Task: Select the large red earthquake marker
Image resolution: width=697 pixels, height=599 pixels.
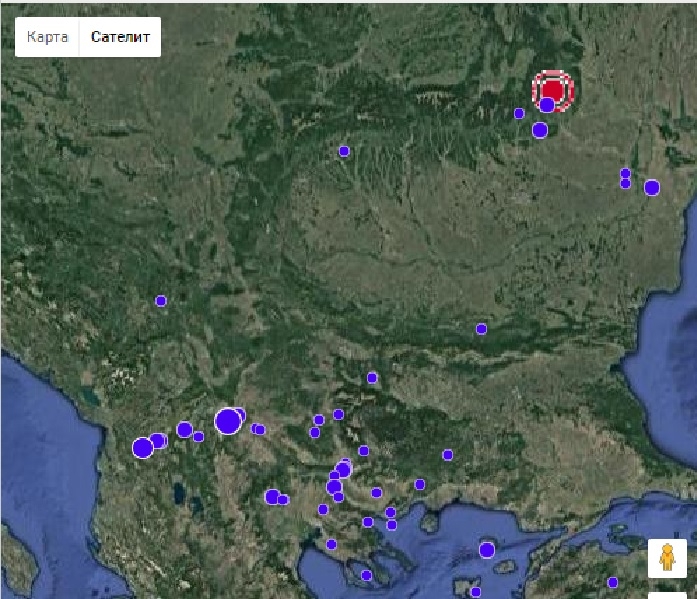Action: coord(553,91)
